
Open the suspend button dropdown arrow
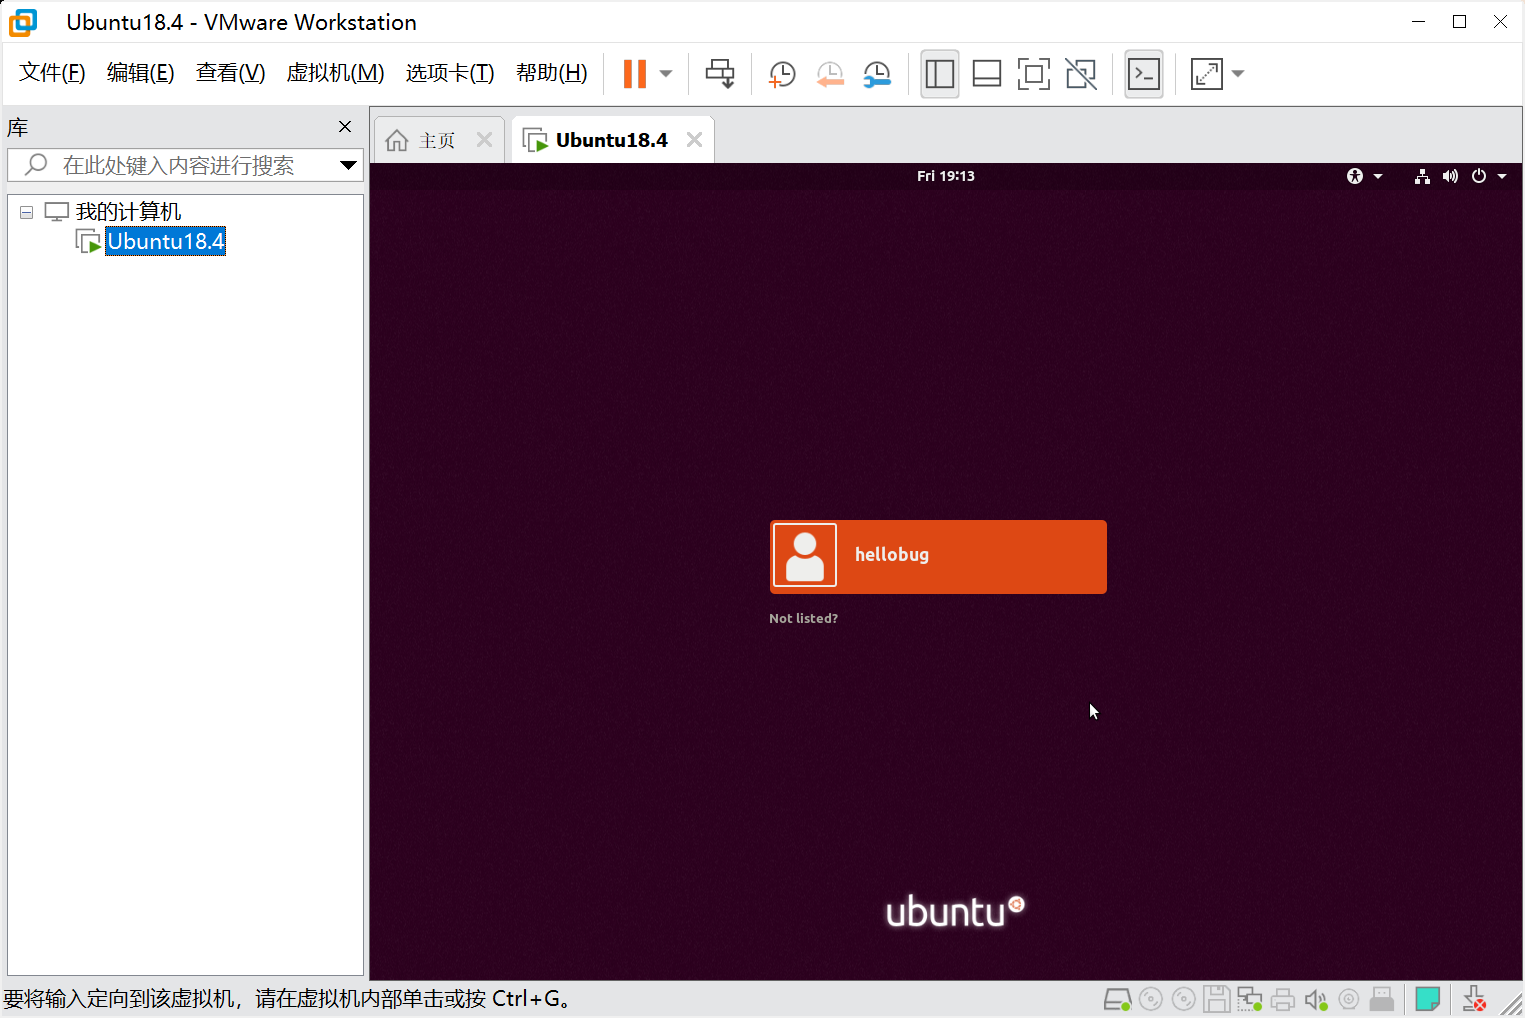663,73
